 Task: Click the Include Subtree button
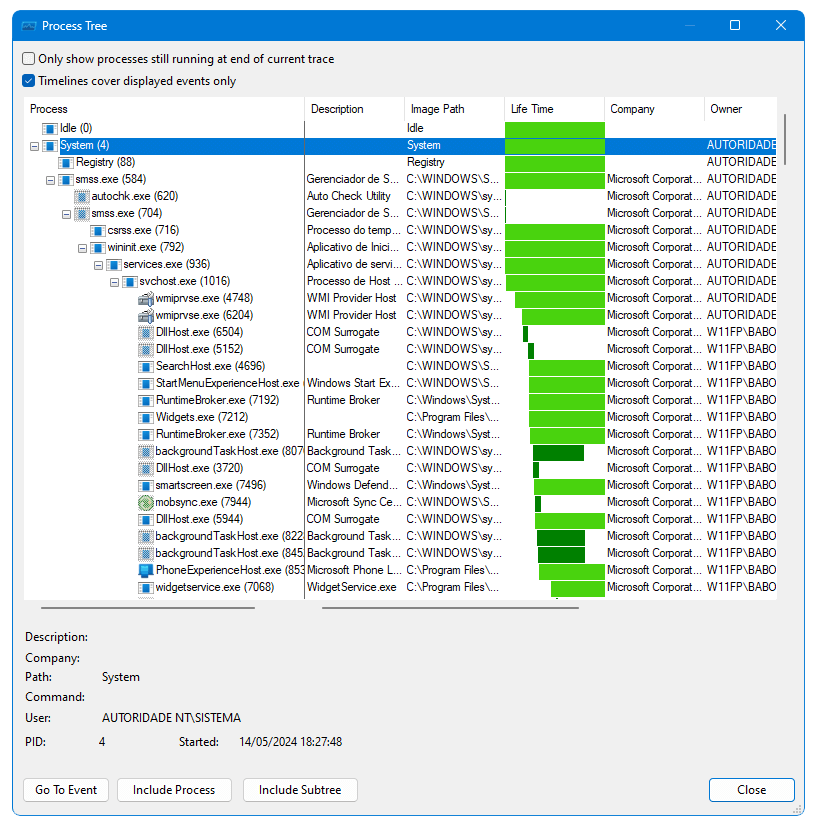[300, 790]
